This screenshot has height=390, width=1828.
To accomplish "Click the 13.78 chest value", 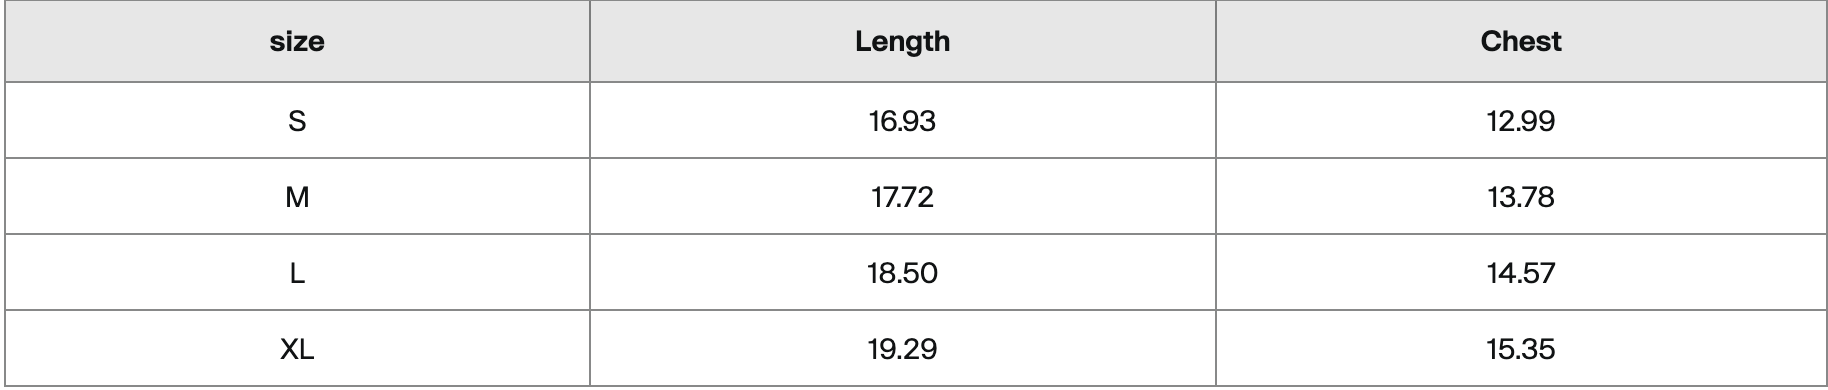I will 1521,197.
